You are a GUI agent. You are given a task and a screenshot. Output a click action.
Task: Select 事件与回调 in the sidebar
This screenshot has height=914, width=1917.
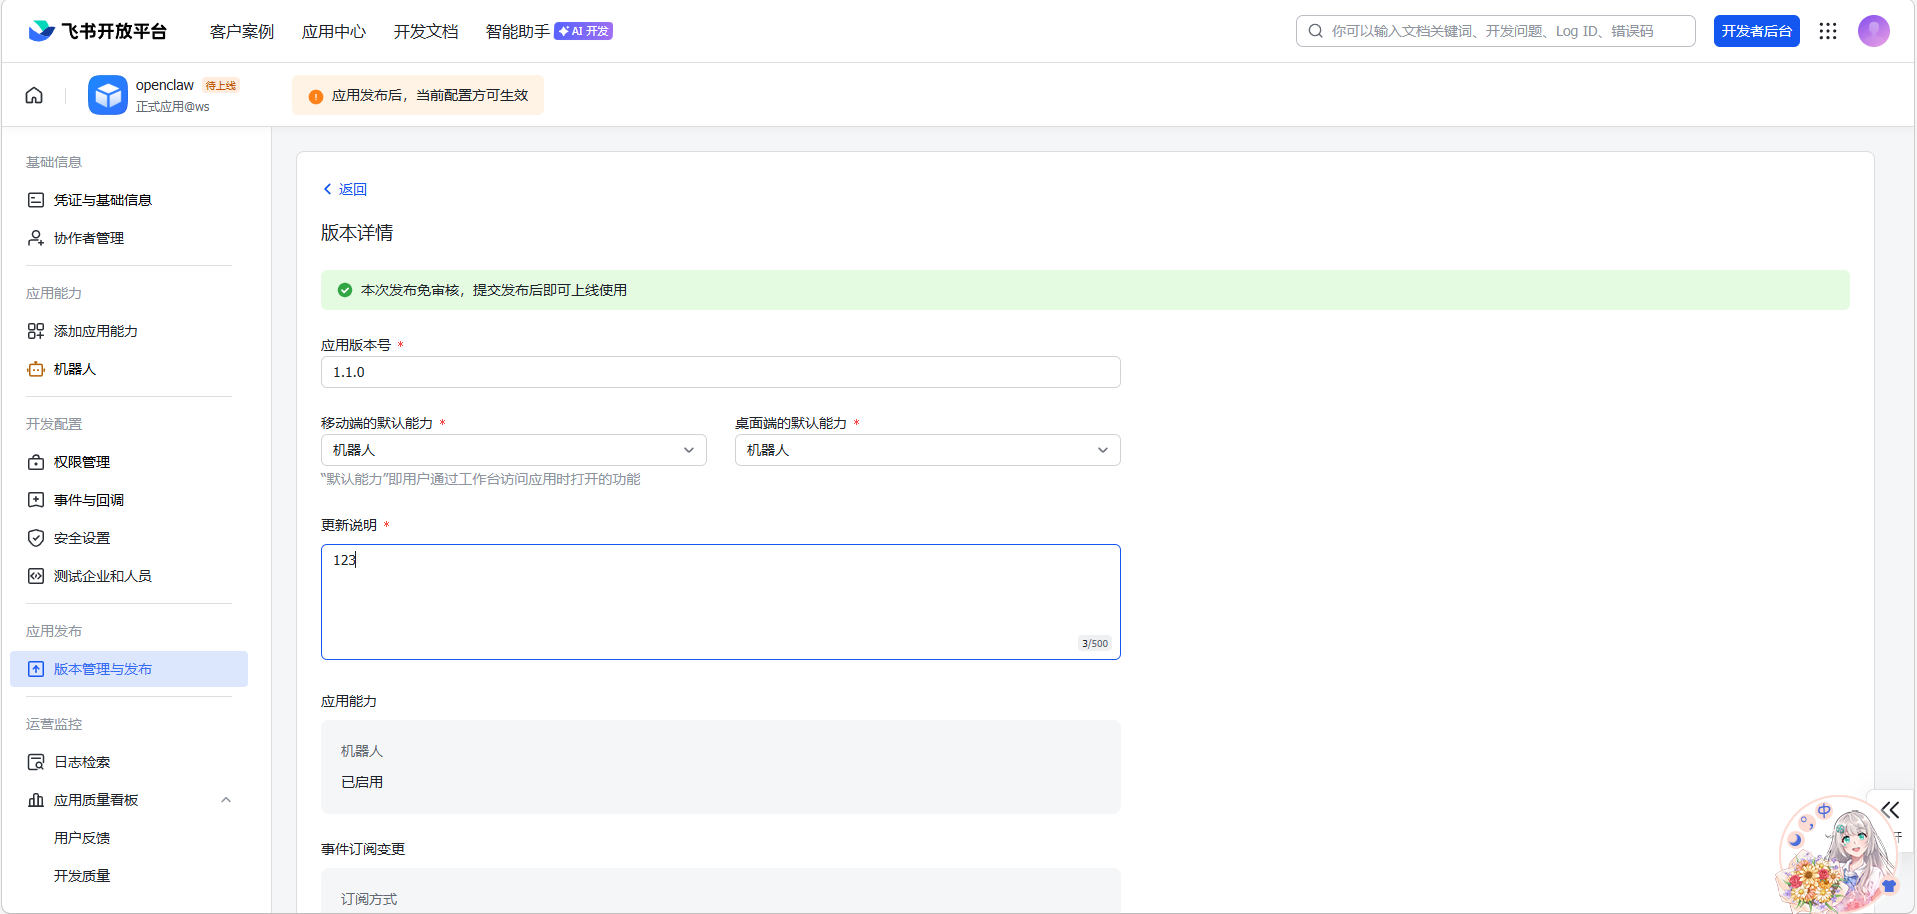pos(89,500)
